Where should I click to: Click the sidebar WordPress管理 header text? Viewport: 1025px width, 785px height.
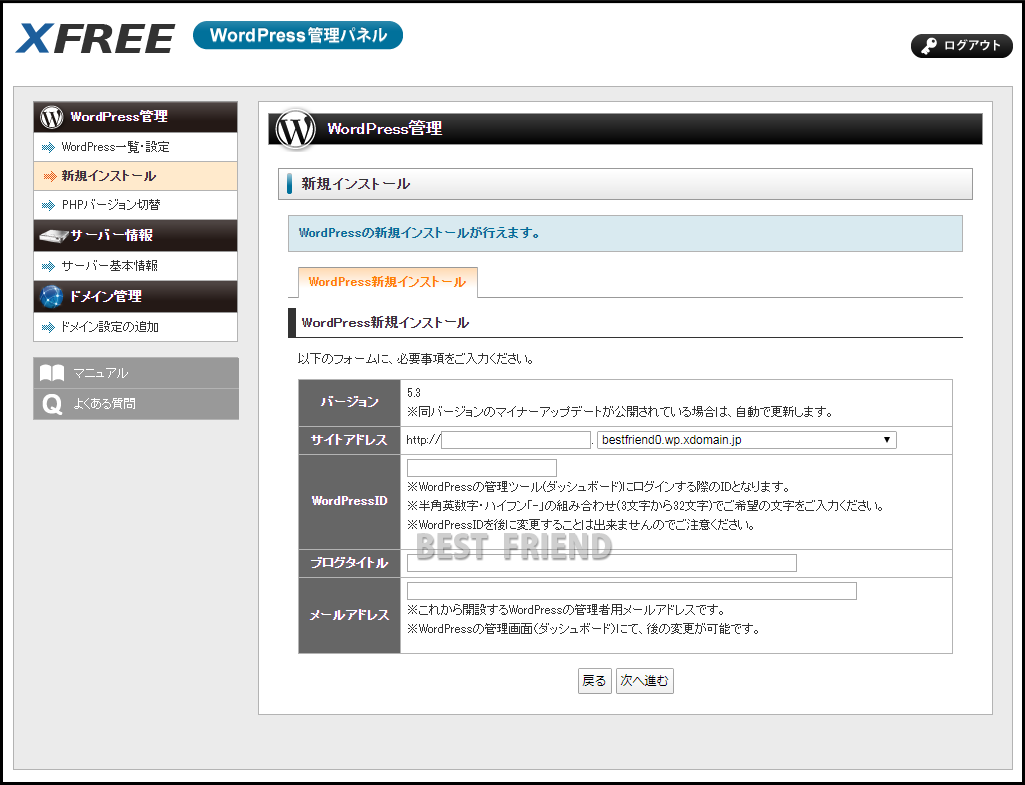click(119, 117)
